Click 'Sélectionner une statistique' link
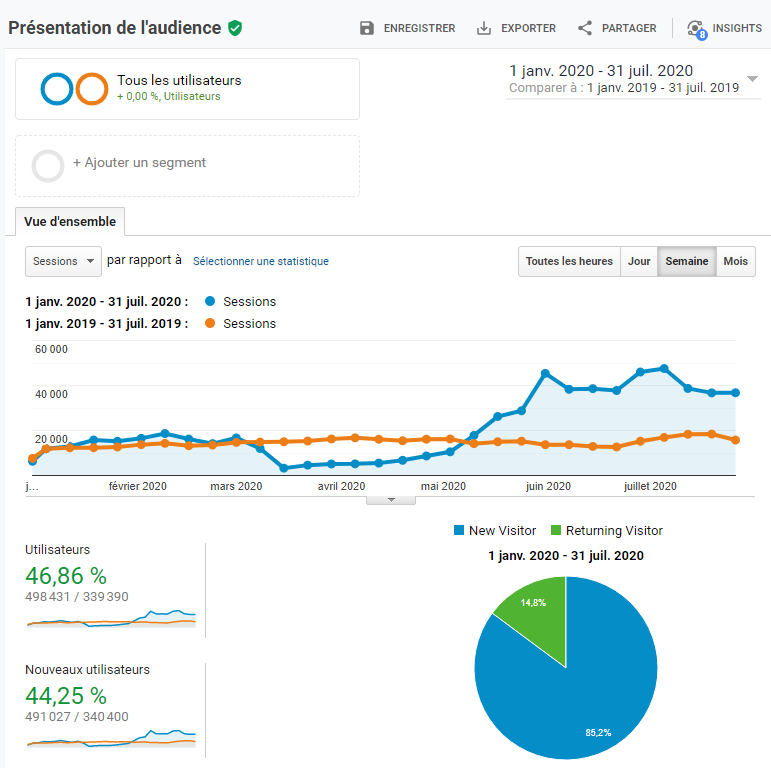Viewport: 771px width, 768px height. (261, 261)
